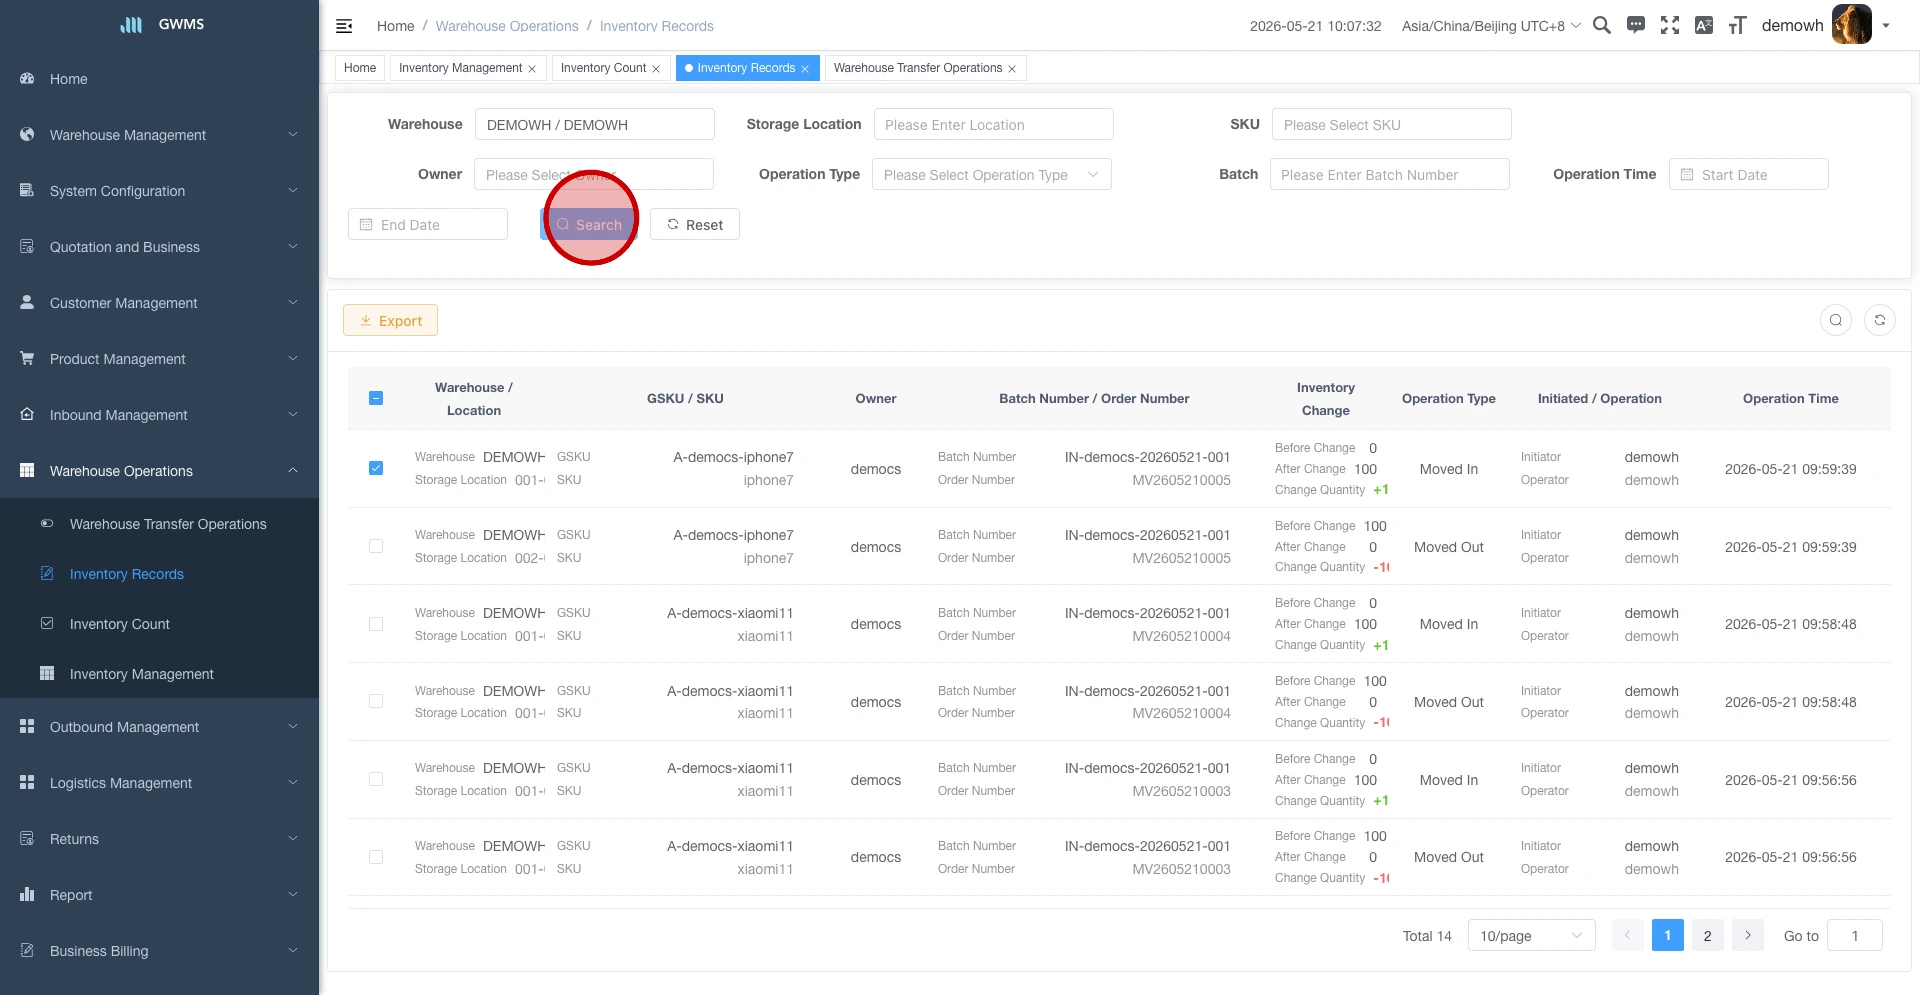Focus the Storage Location input field
Viewport: 1920px width, 995px height.
pyautogui.click(x=994, y=124)
